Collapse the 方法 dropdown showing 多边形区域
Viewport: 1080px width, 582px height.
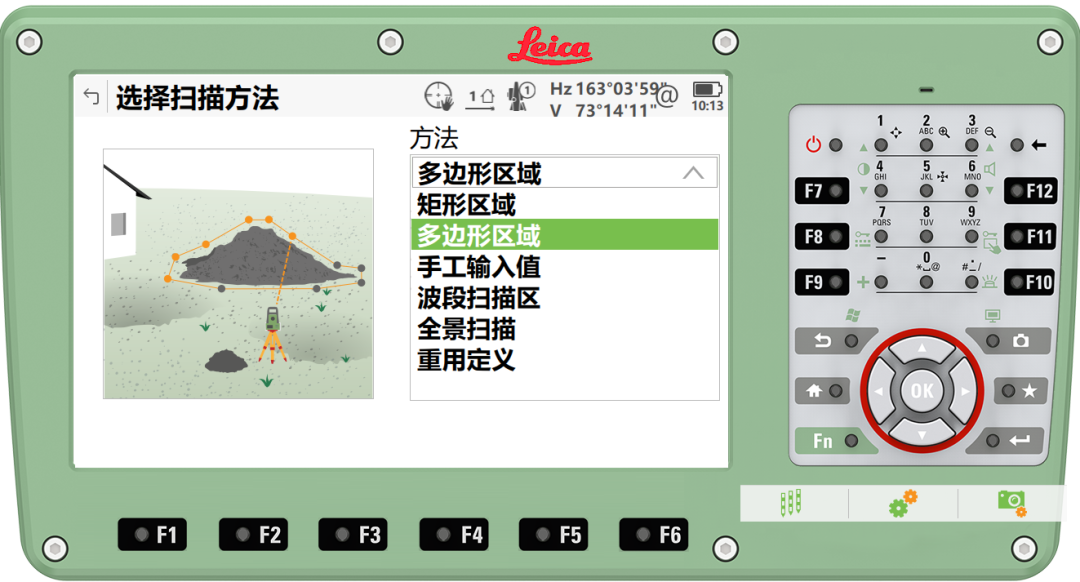pyautogui.click(x=564, y=173)
